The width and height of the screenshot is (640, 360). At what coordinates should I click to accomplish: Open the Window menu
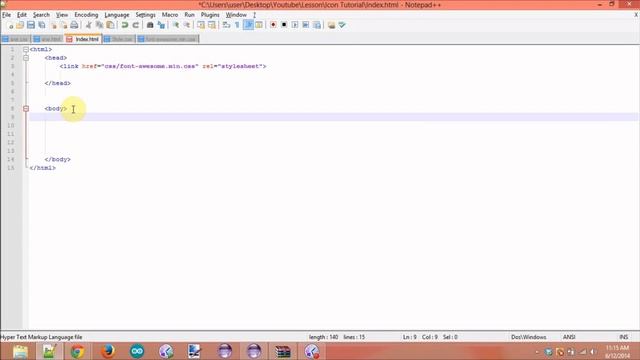coord(236,15)
